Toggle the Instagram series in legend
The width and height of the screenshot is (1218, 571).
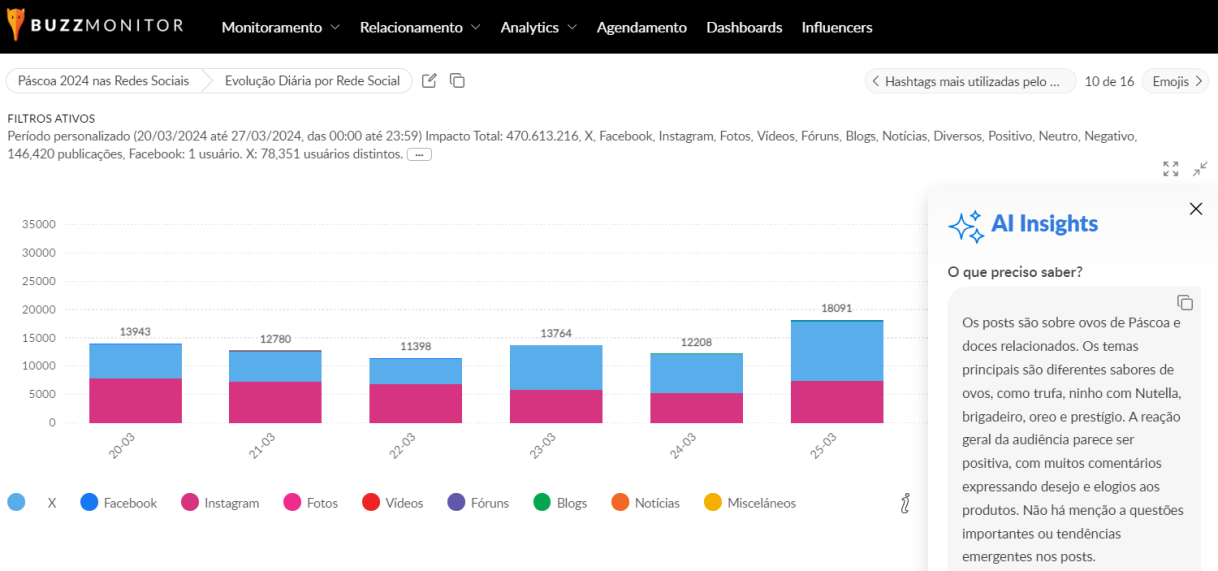click(219, 503)
